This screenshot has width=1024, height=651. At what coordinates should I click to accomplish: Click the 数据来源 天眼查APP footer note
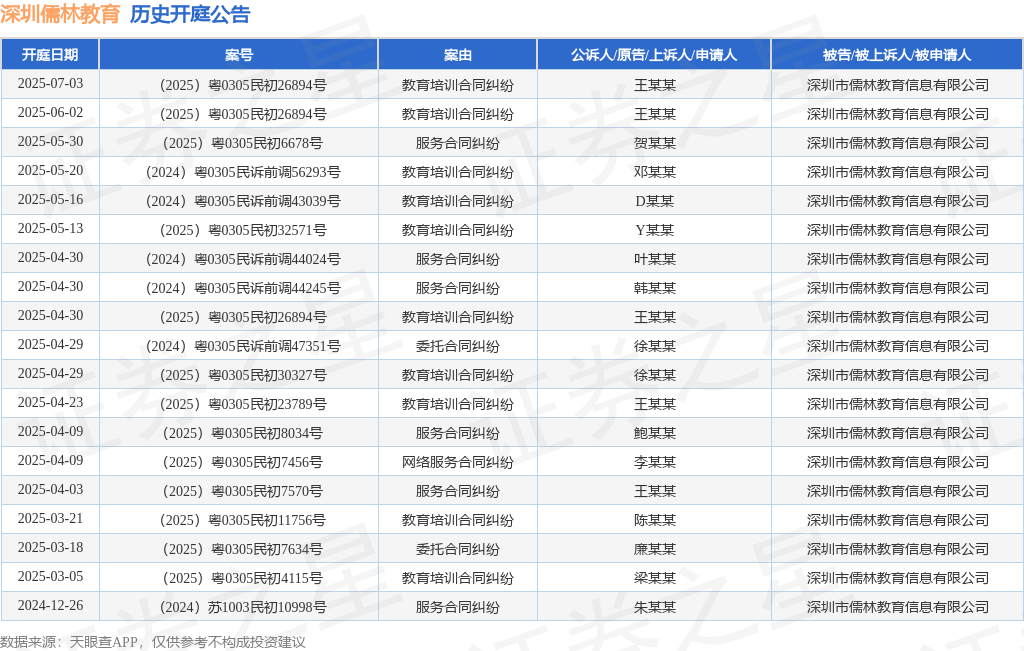[153, 642]
